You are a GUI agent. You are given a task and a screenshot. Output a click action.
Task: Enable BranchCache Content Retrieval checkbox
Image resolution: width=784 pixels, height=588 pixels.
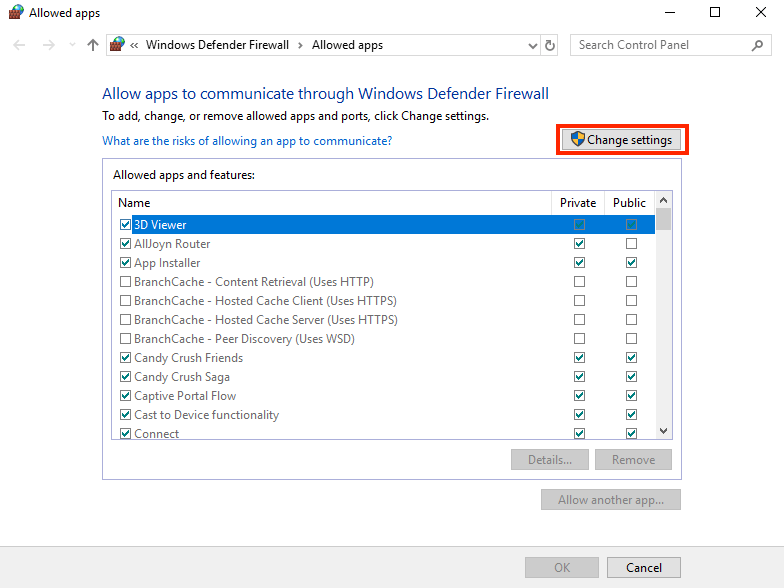[126, 282]
